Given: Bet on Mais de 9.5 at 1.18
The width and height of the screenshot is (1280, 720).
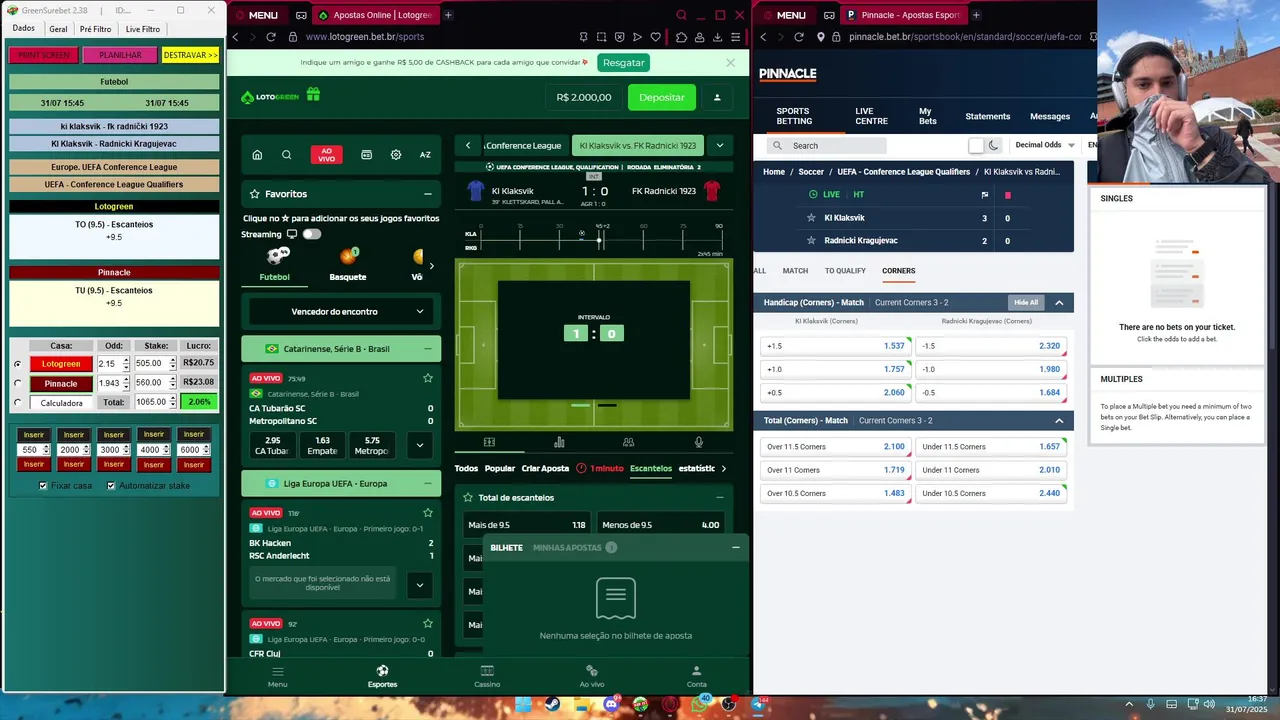Looking at the screenshot, I should [x=527, y=525].
